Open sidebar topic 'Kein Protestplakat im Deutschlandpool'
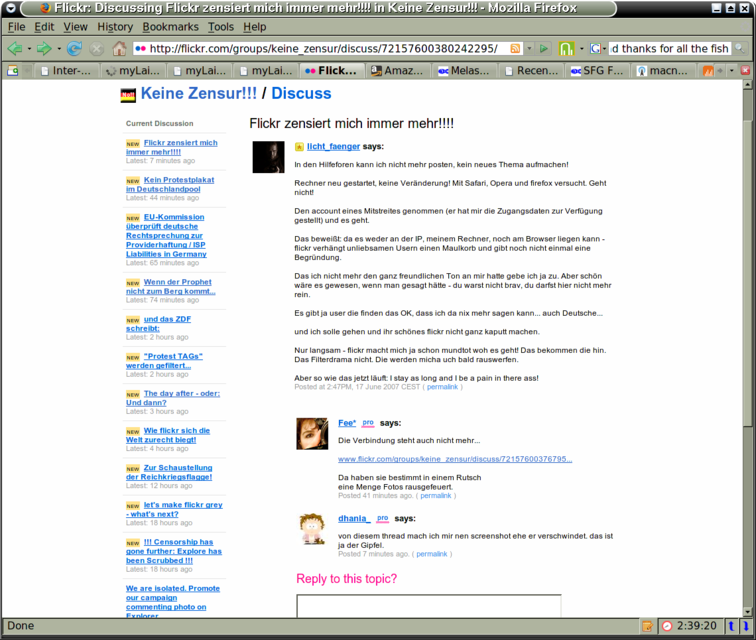The width and height of the screenshot is (756, 640). pyautogui.click(x=170, y=184)
